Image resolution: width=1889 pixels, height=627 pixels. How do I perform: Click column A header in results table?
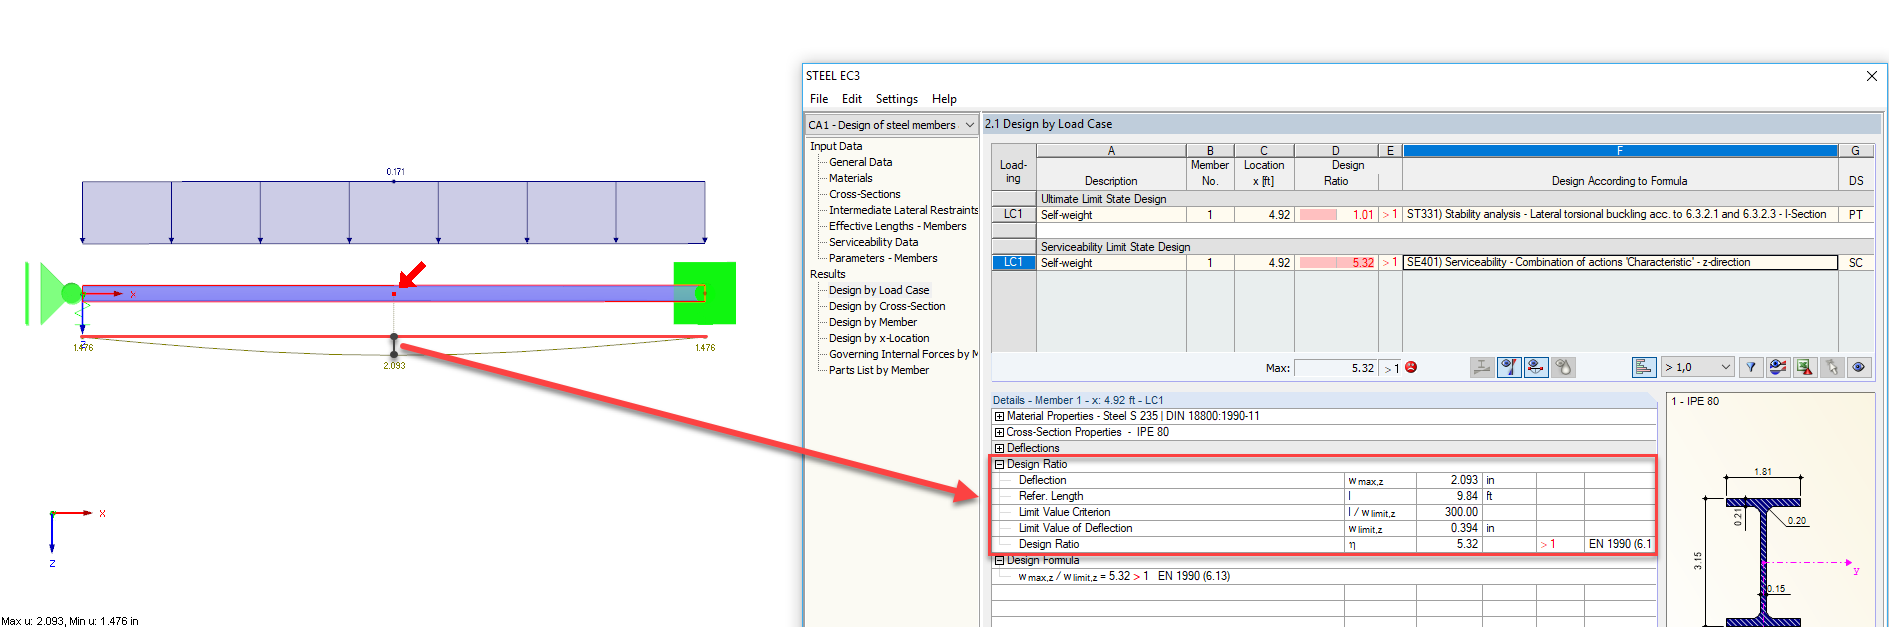pos(1111,151)
